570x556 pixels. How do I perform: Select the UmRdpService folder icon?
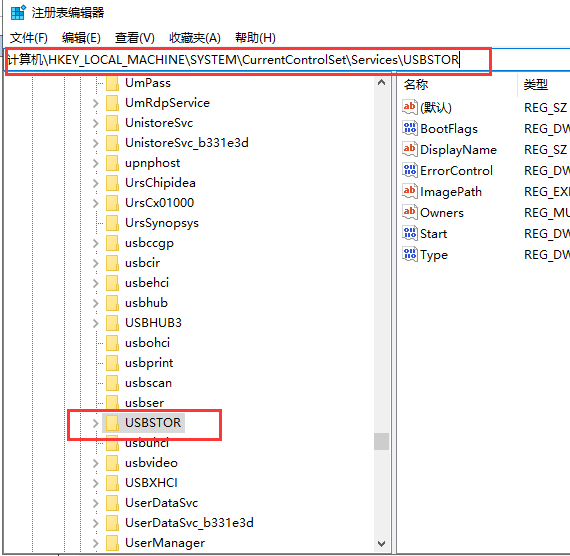pos(112,103)
